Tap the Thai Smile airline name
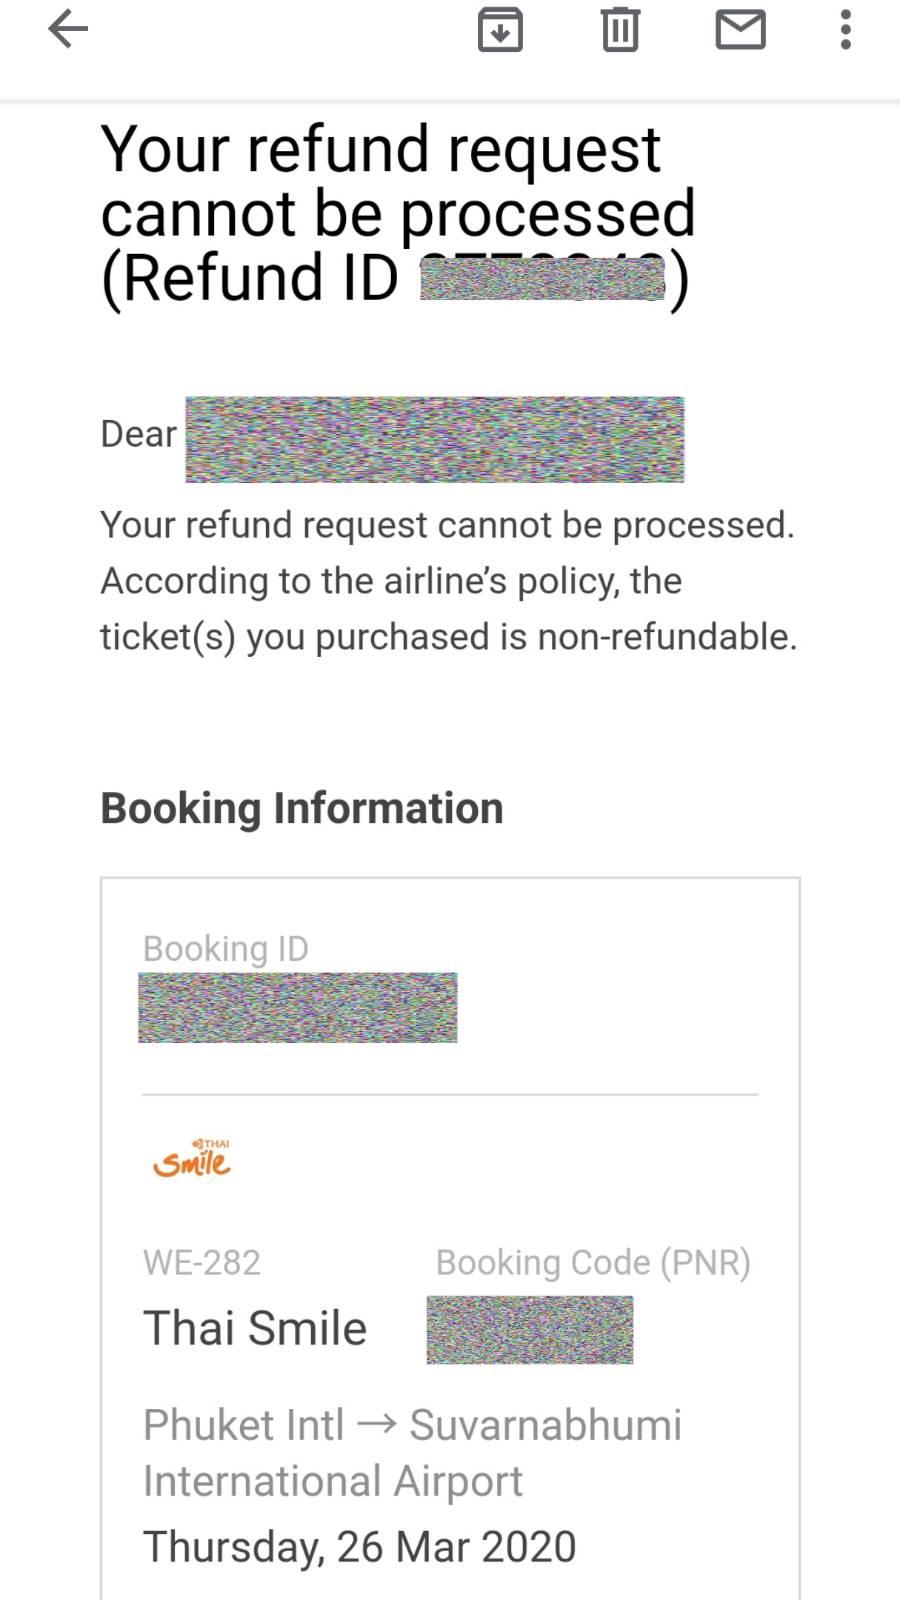This screenshot has height=1600, width=900. point(255,1328)
